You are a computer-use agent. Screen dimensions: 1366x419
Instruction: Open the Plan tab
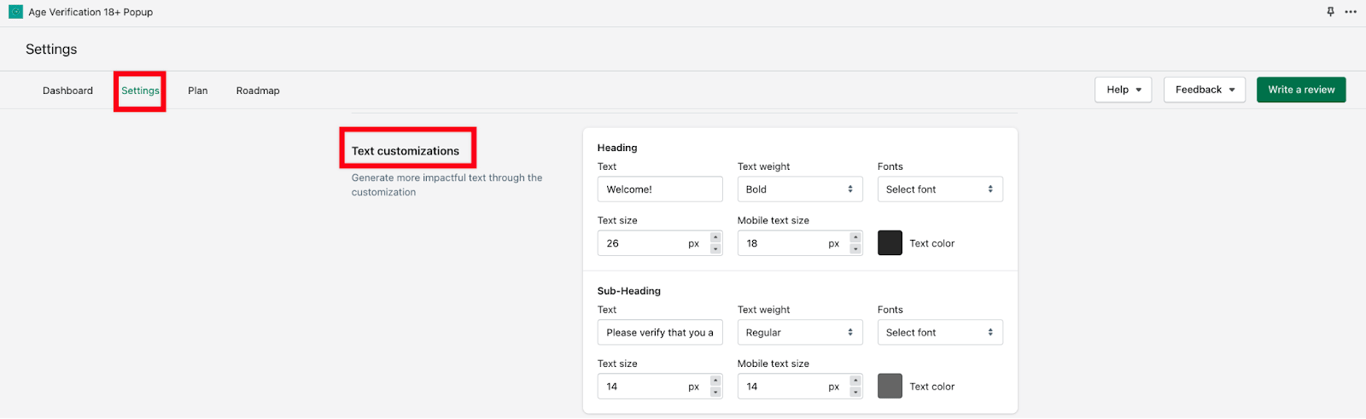click(x=198, y=90)
